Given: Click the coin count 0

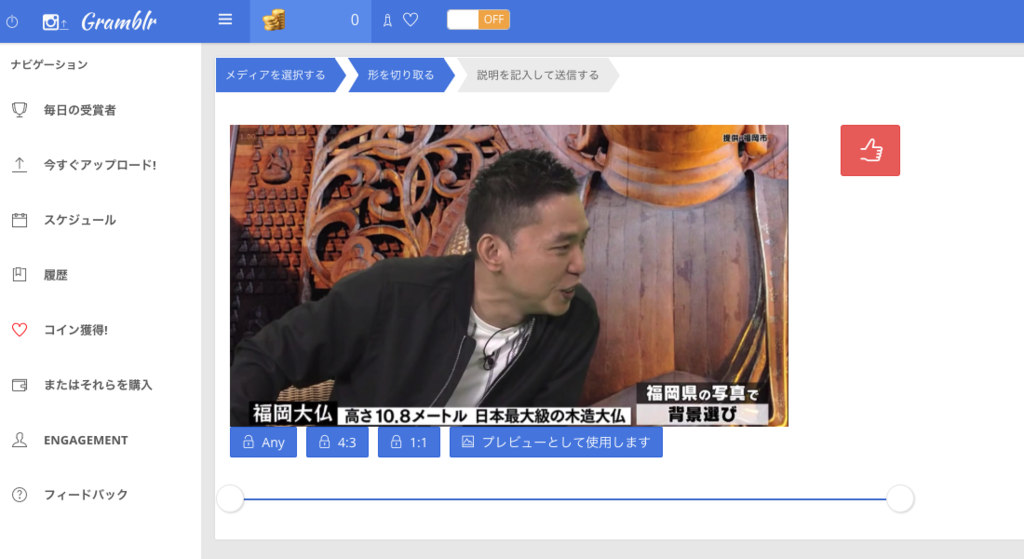Looking at the screenshot, I should coord(355,20).
